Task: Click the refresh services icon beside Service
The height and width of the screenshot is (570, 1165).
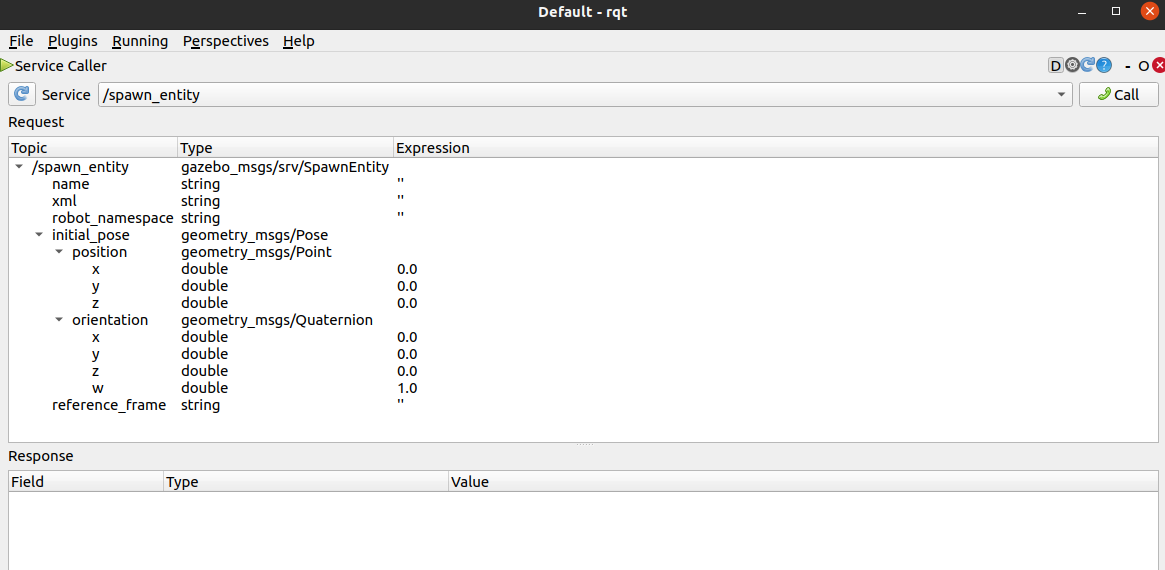Action: point(22,95)
